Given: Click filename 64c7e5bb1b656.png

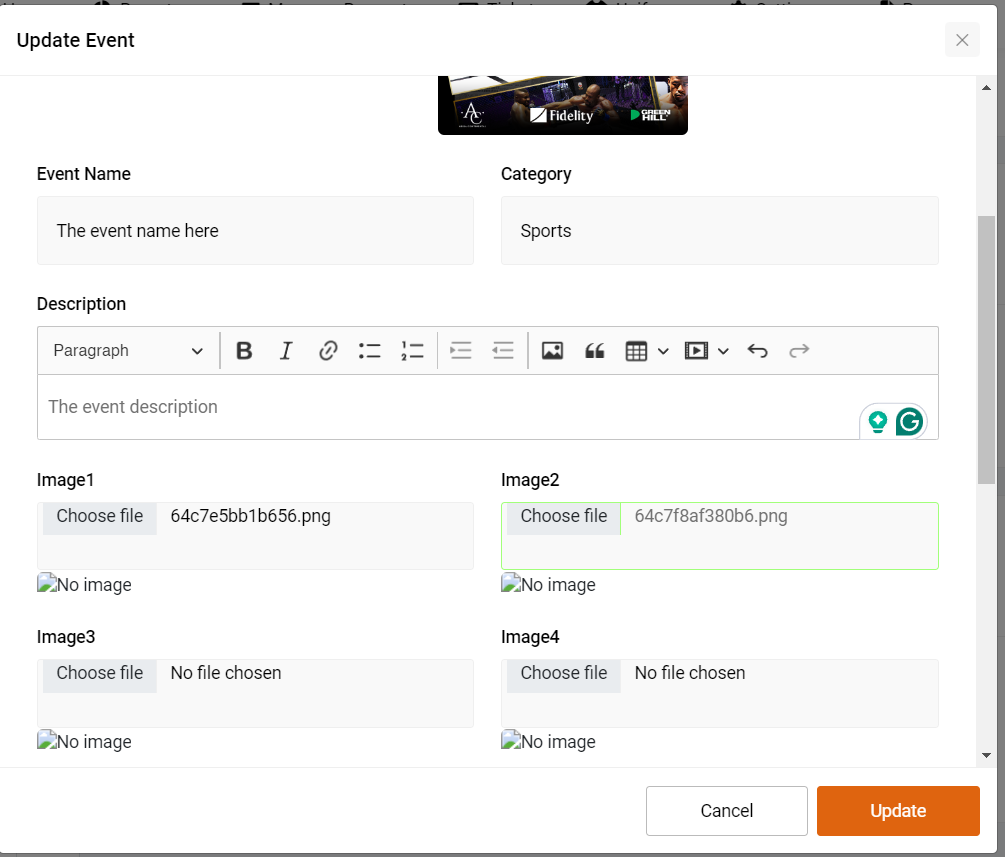Looking at the screenshot, I should click(x=251, y=517).
